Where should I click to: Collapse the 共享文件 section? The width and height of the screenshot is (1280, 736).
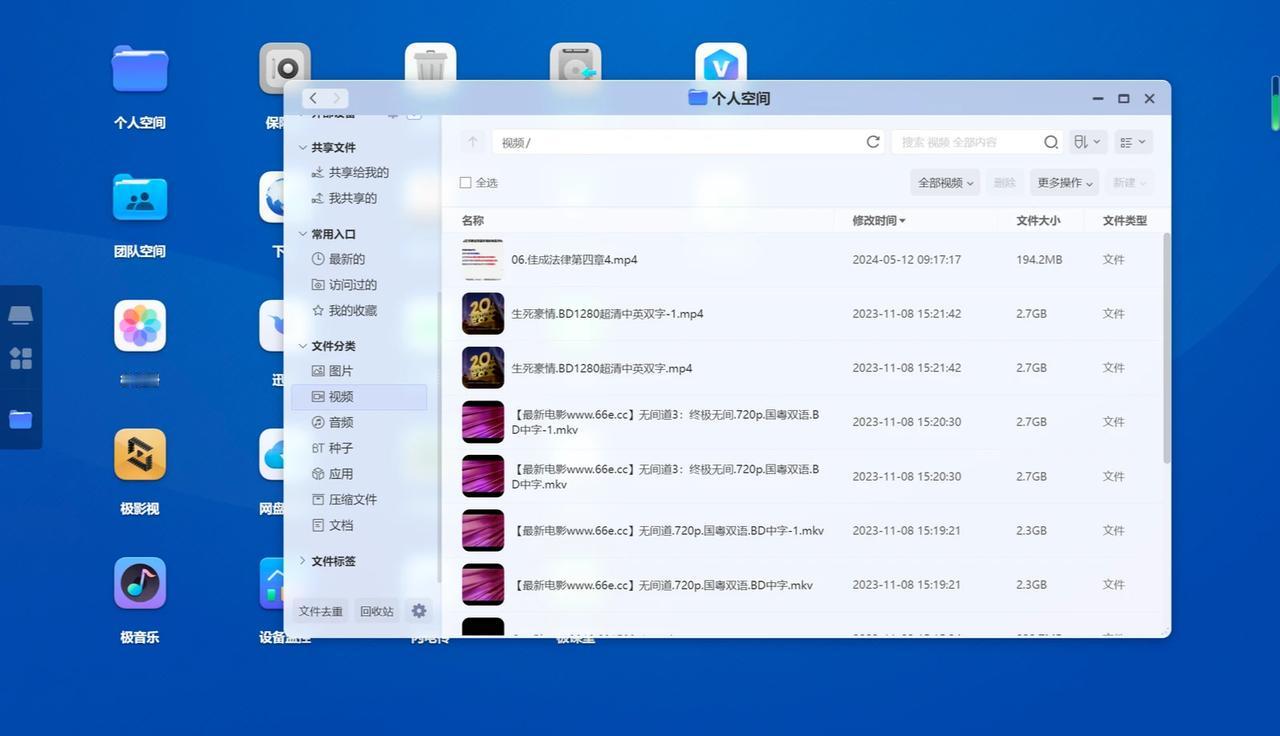point(303,147)
